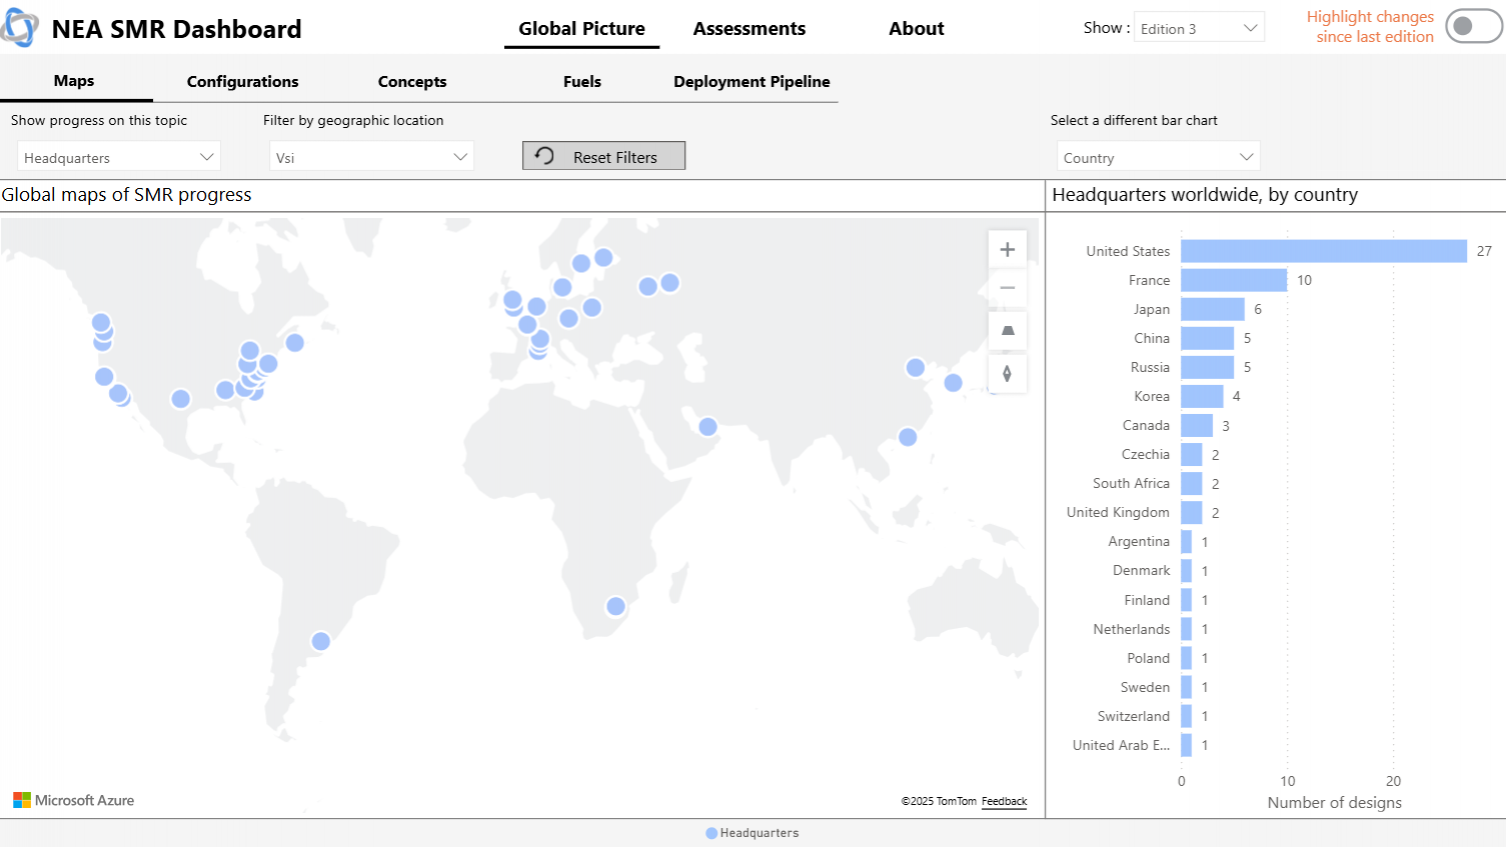Viewport: 1506px width, 847px height.
Task: Open geographic location filter dropdown
Action: click(x=371, y=157)
